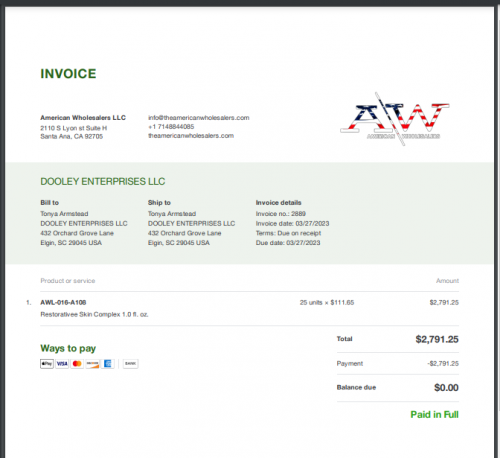Click item code AWL-016-A108
The image size is (500, 458).
(63, 302)
